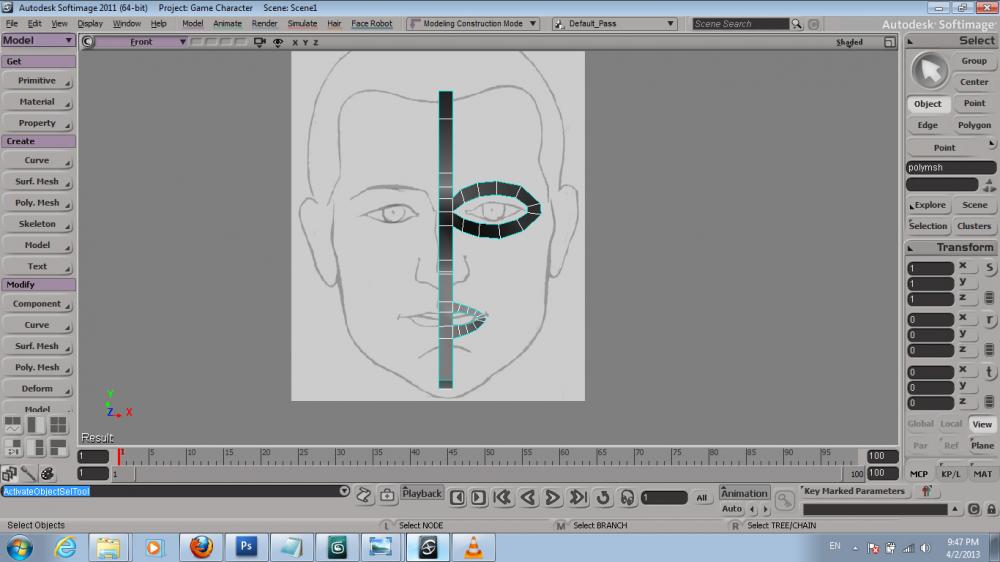Toggle View transform mode
This screenshot has height=562, width=1000.
click(x=982, y=424)
